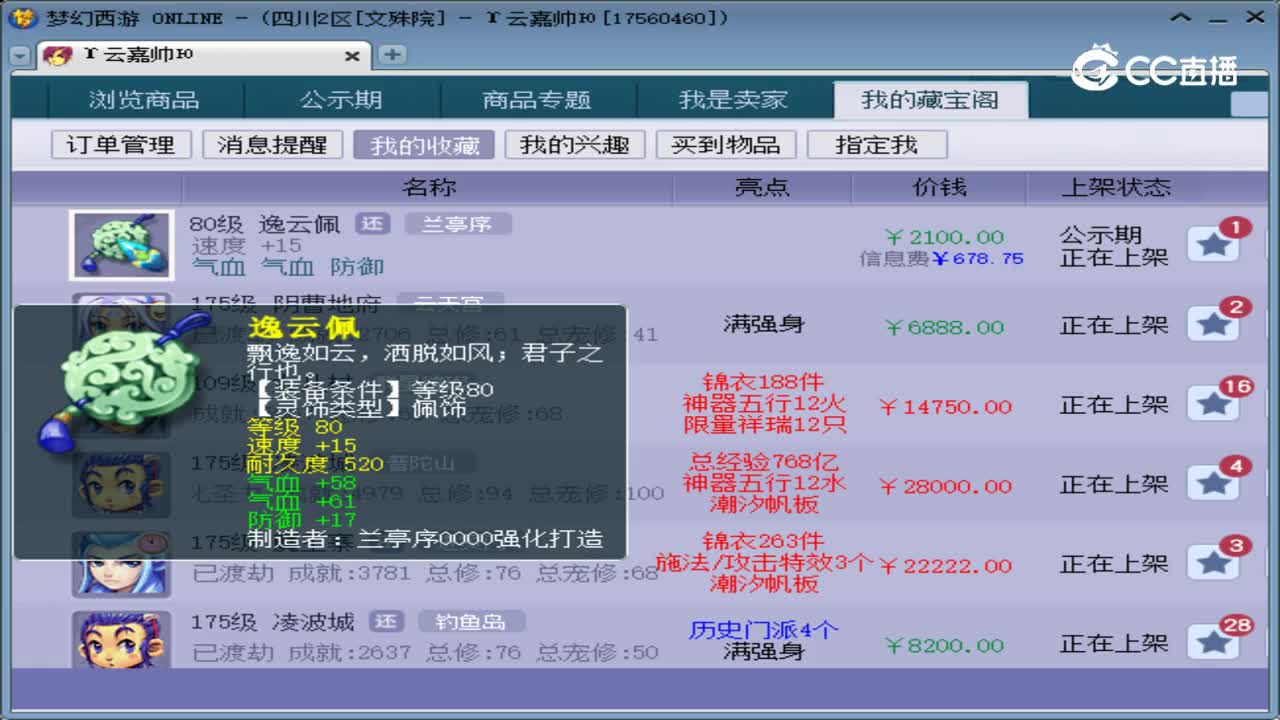Click the 信息费 ¥678.75 text
1280x720 pixels.
[x=941, y=258]
